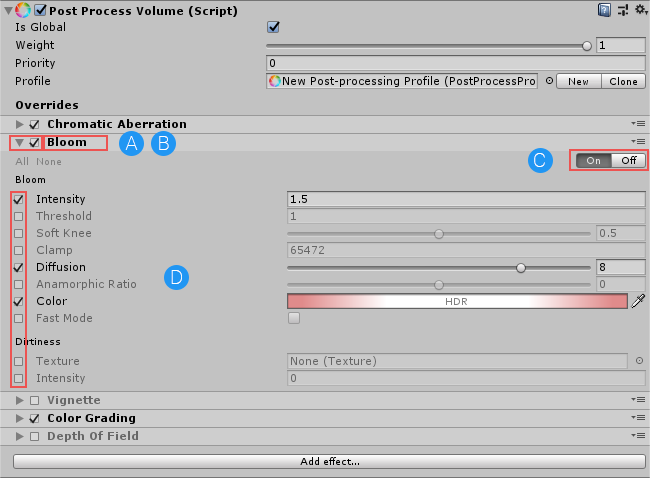Expand the Depth Of Field section arrow

(x=20, y=436)
